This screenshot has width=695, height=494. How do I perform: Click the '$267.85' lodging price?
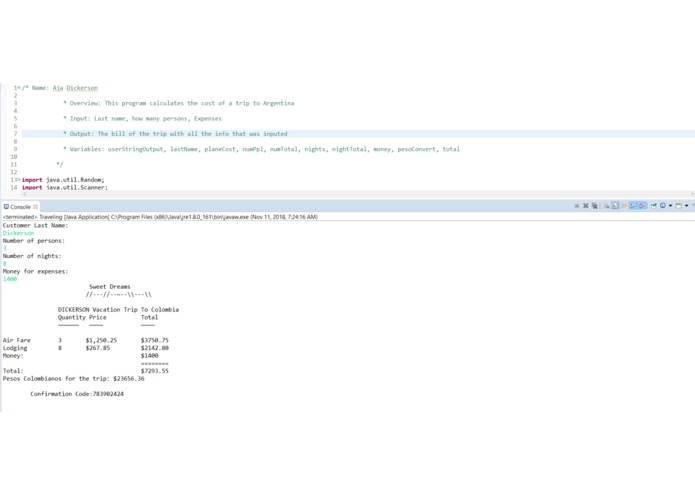98,348
